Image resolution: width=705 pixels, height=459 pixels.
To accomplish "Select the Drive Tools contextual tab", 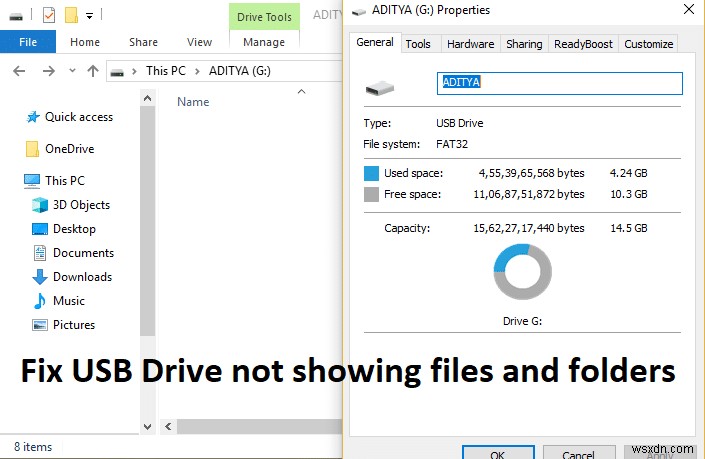I will coord(264,17).
